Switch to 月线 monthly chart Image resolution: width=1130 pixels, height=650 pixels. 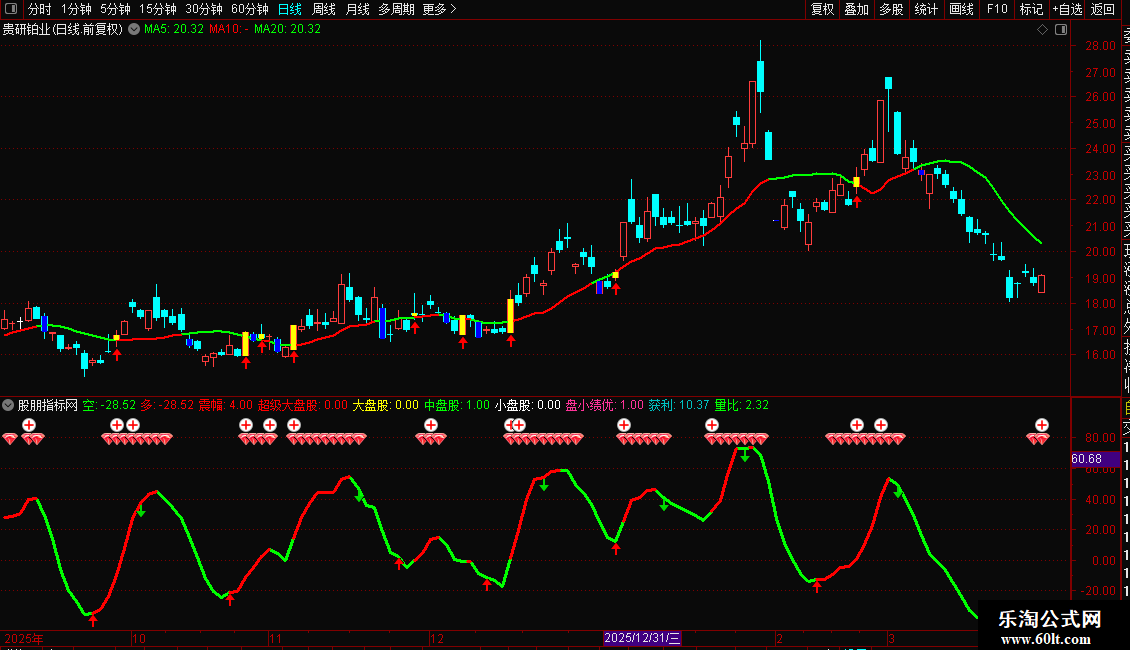coord(357,9)
